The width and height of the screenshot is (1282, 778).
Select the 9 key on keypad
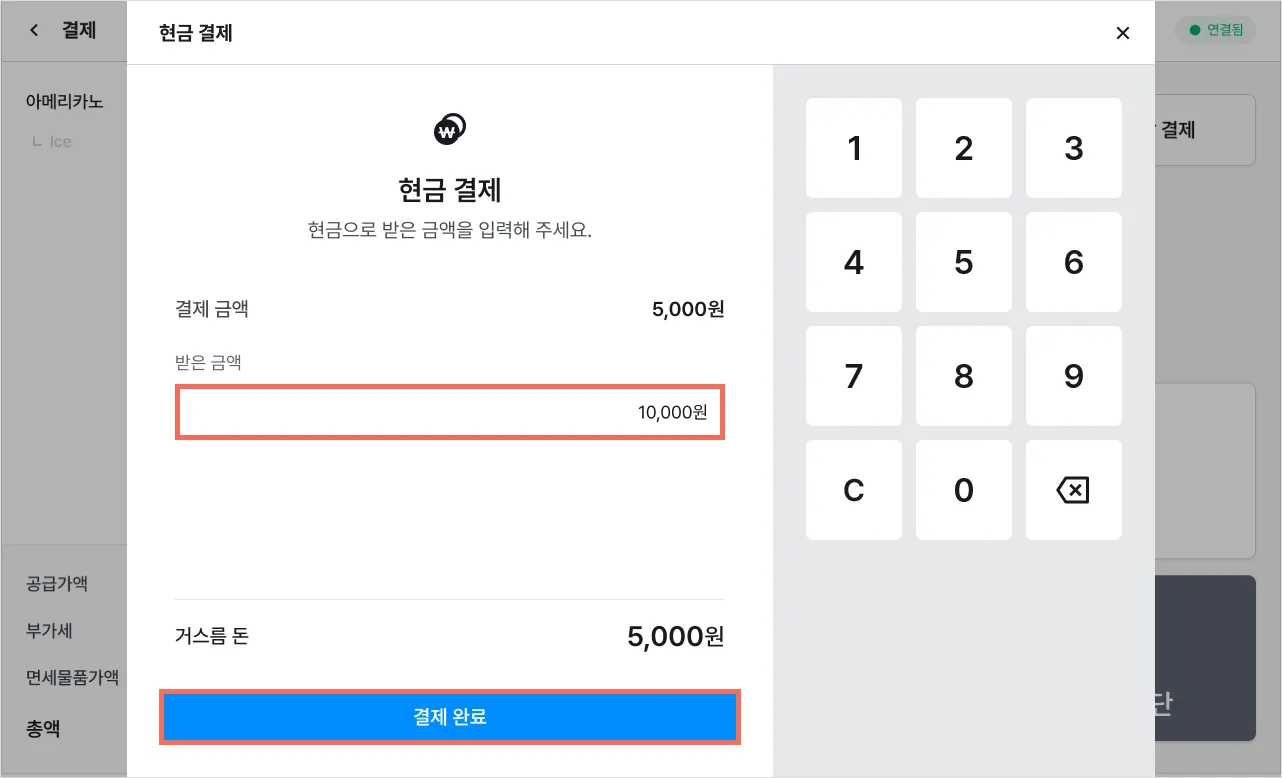tap(1073, 376)
